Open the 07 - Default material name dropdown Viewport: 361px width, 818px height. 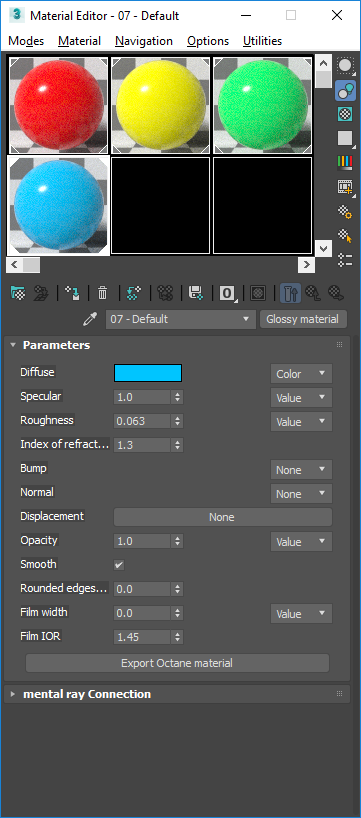(x=180, y=319)
